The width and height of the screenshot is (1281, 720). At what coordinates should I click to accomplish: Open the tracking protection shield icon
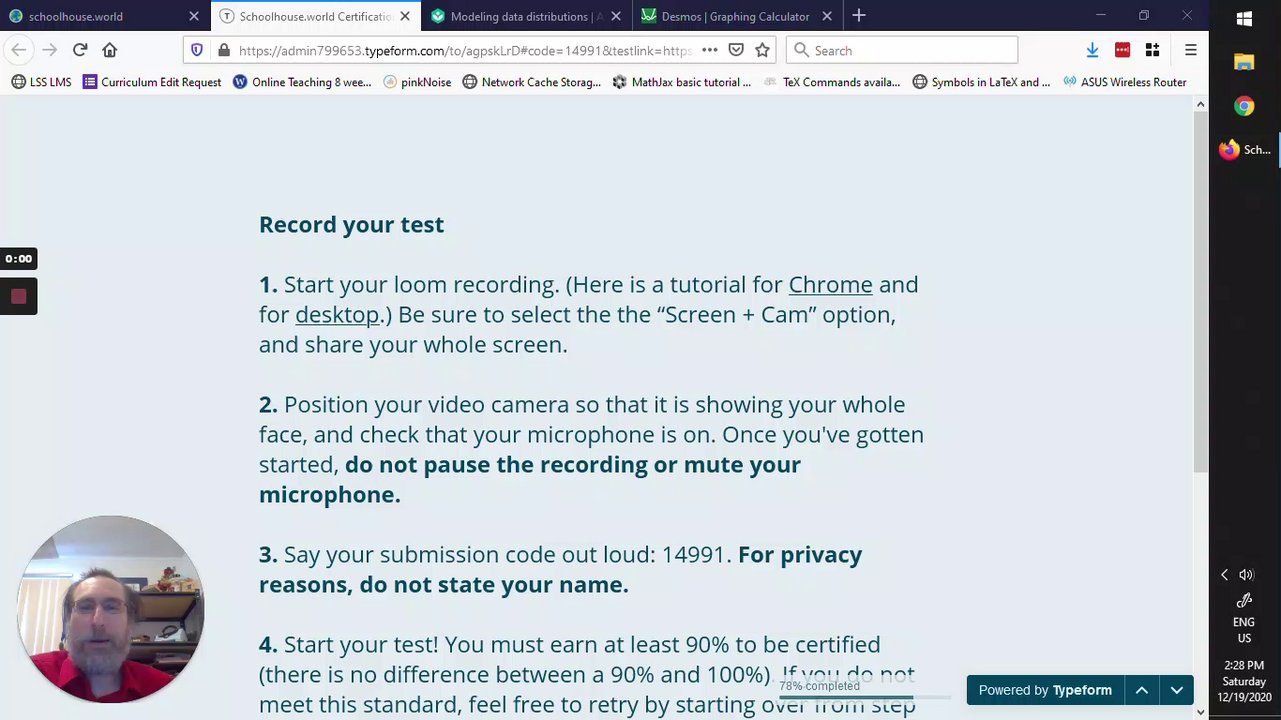tap(197, 50)
